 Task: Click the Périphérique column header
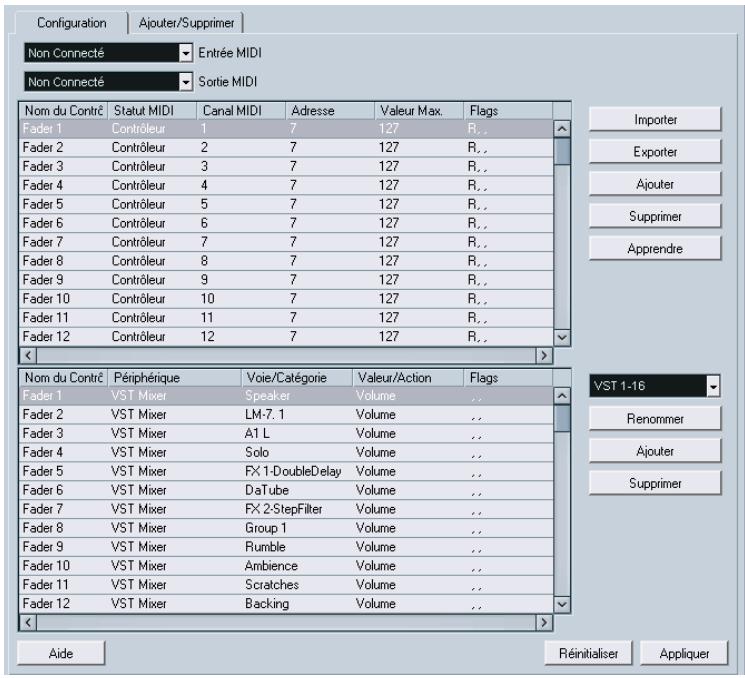tap(174, 378)
